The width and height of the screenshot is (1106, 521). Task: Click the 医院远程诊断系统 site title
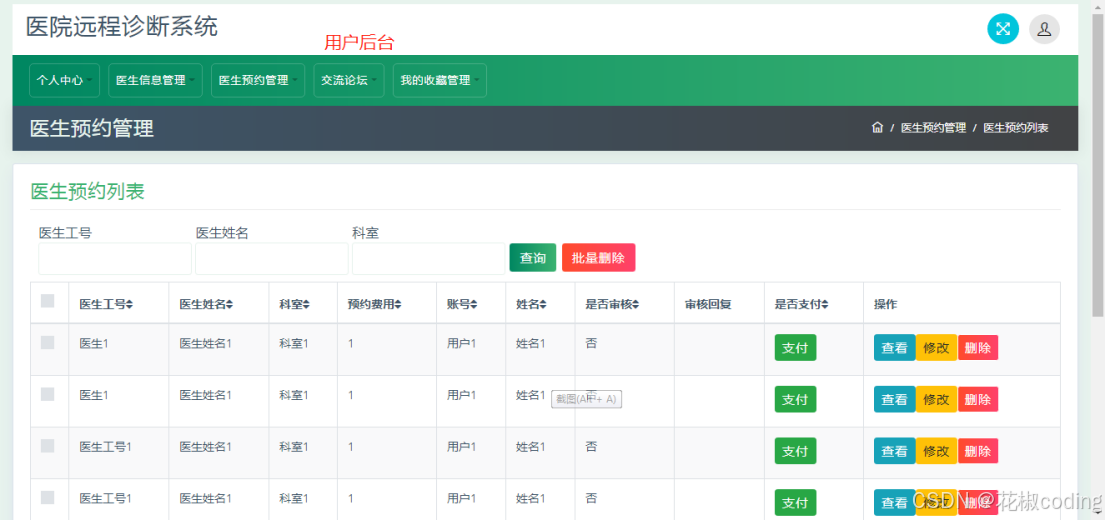click(122, 27)
